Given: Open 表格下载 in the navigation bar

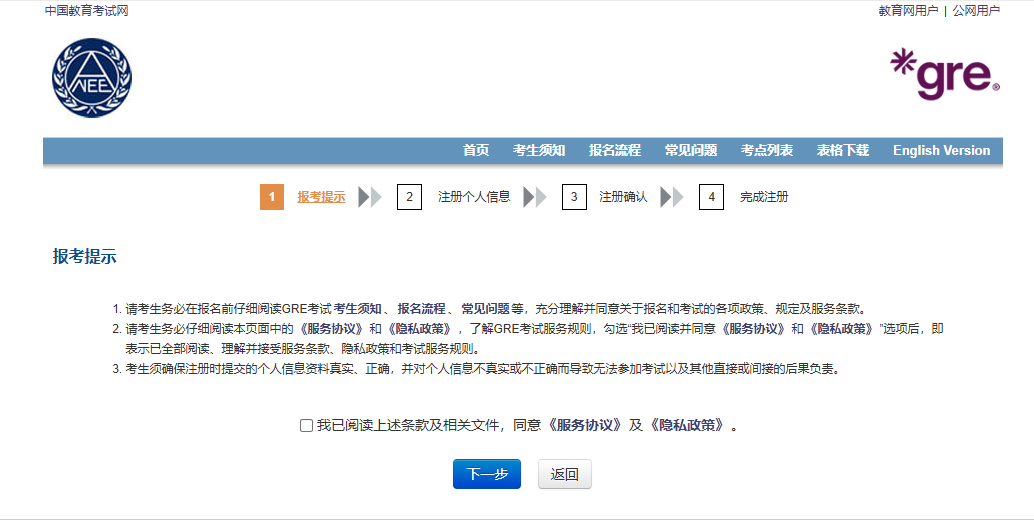Looking at the screenshot, I should (x=842, y=150).
